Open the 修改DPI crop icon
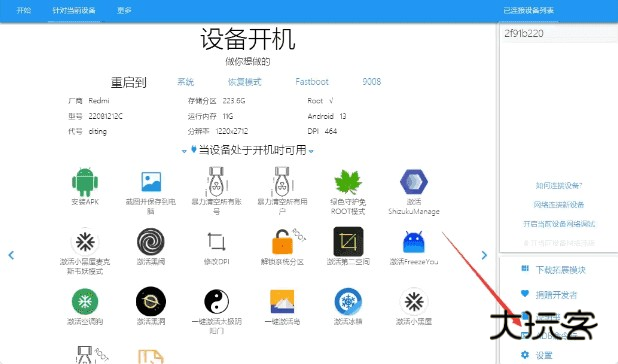The image size is (618, 364). coord(216,241)
